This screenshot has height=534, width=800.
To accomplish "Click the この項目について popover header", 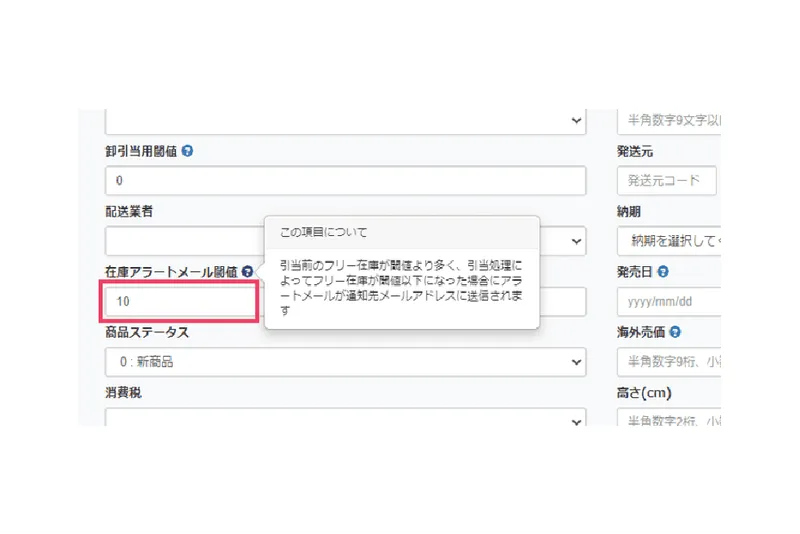I will pyautogui.click(x=402, y=233).
